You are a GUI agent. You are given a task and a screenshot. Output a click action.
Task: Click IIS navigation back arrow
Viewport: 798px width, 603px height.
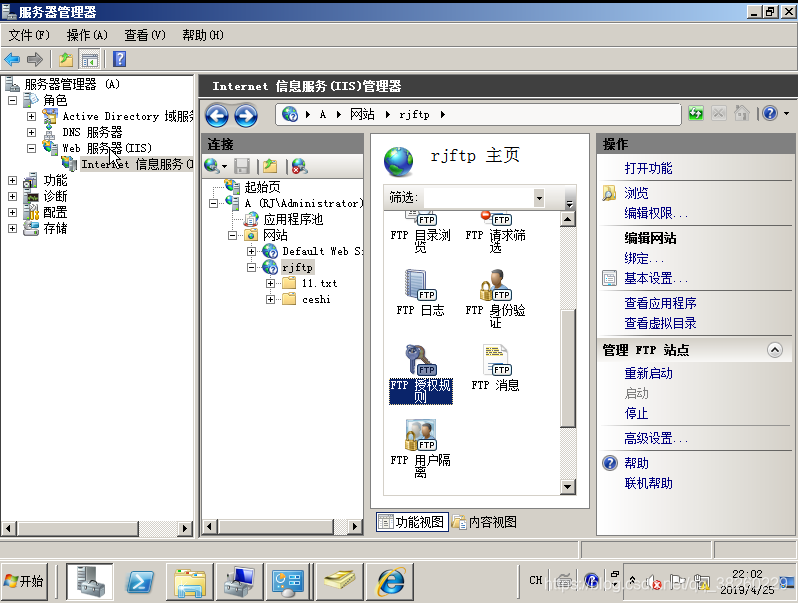tap(217, 116)
